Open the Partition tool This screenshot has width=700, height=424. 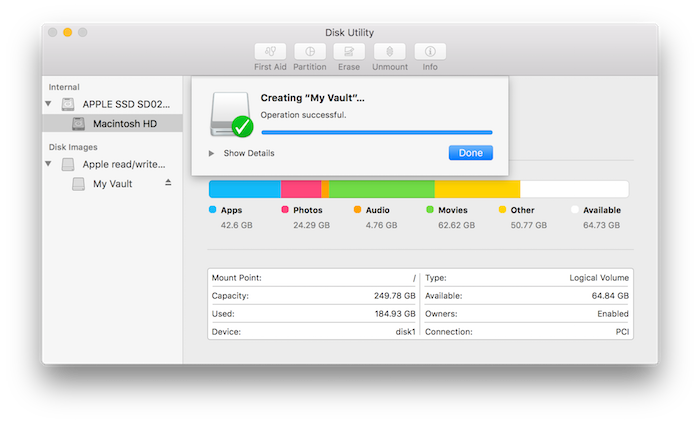tap(310, 52)
